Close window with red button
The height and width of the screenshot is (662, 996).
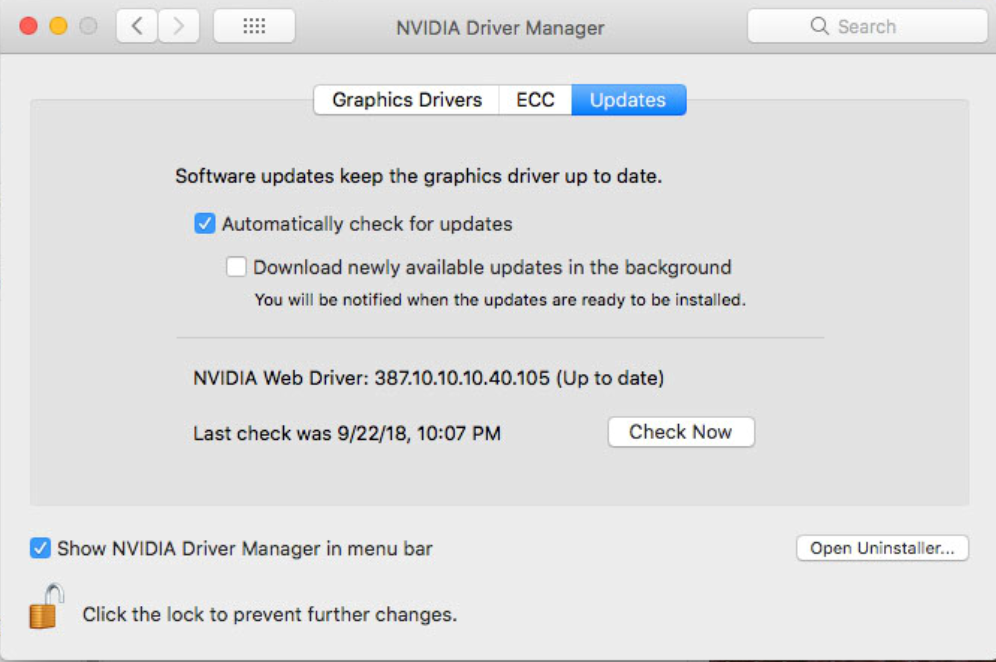pyautogui.click(x=29, y=26)
